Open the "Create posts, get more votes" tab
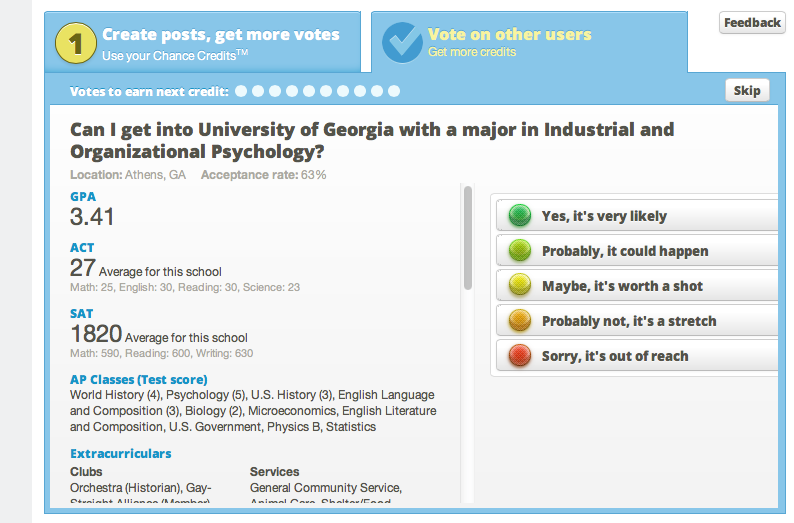Image resolution: width=794 pixels, height=523 pixels. click(x=203, y=42)
